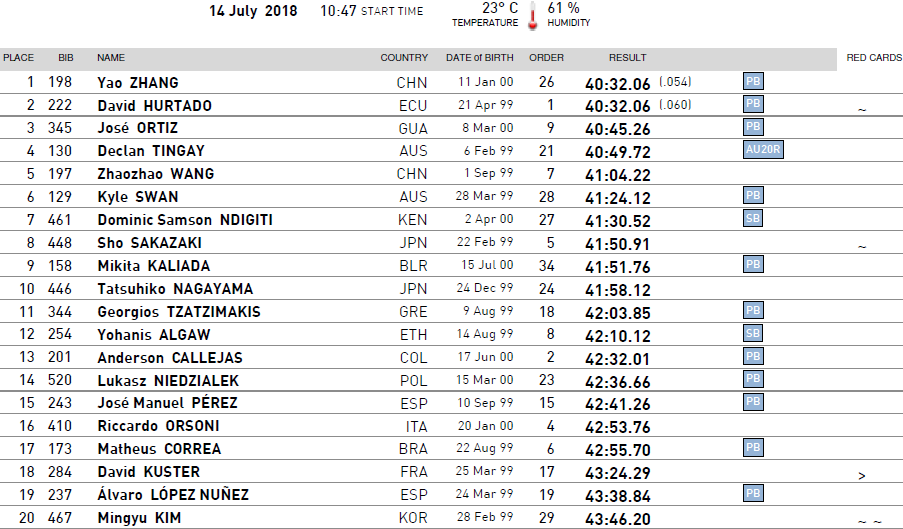This screenshot has width=903, height=529.
Task: Click the PB badge for Mikita KALIADA
Action: coord(753,264)
